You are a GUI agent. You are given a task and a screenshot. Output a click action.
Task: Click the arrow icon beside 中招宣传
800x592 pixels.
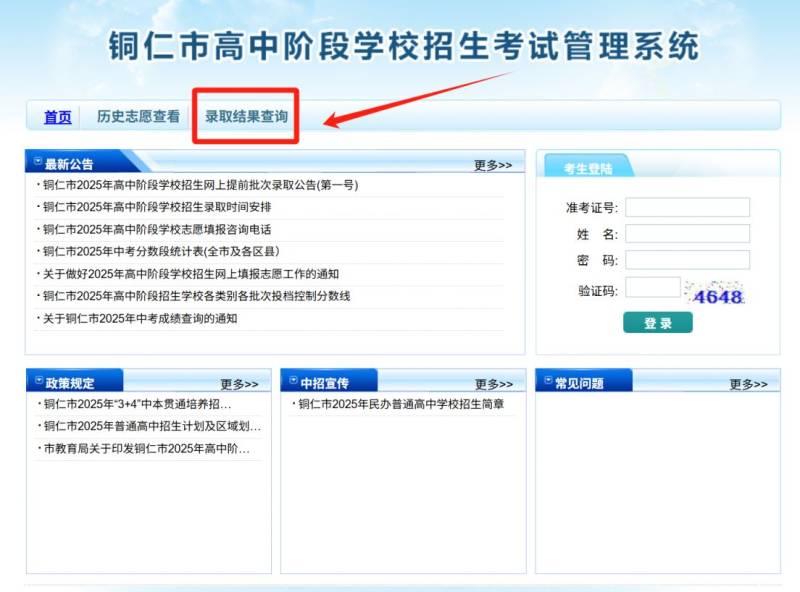(x=293, y=381)
